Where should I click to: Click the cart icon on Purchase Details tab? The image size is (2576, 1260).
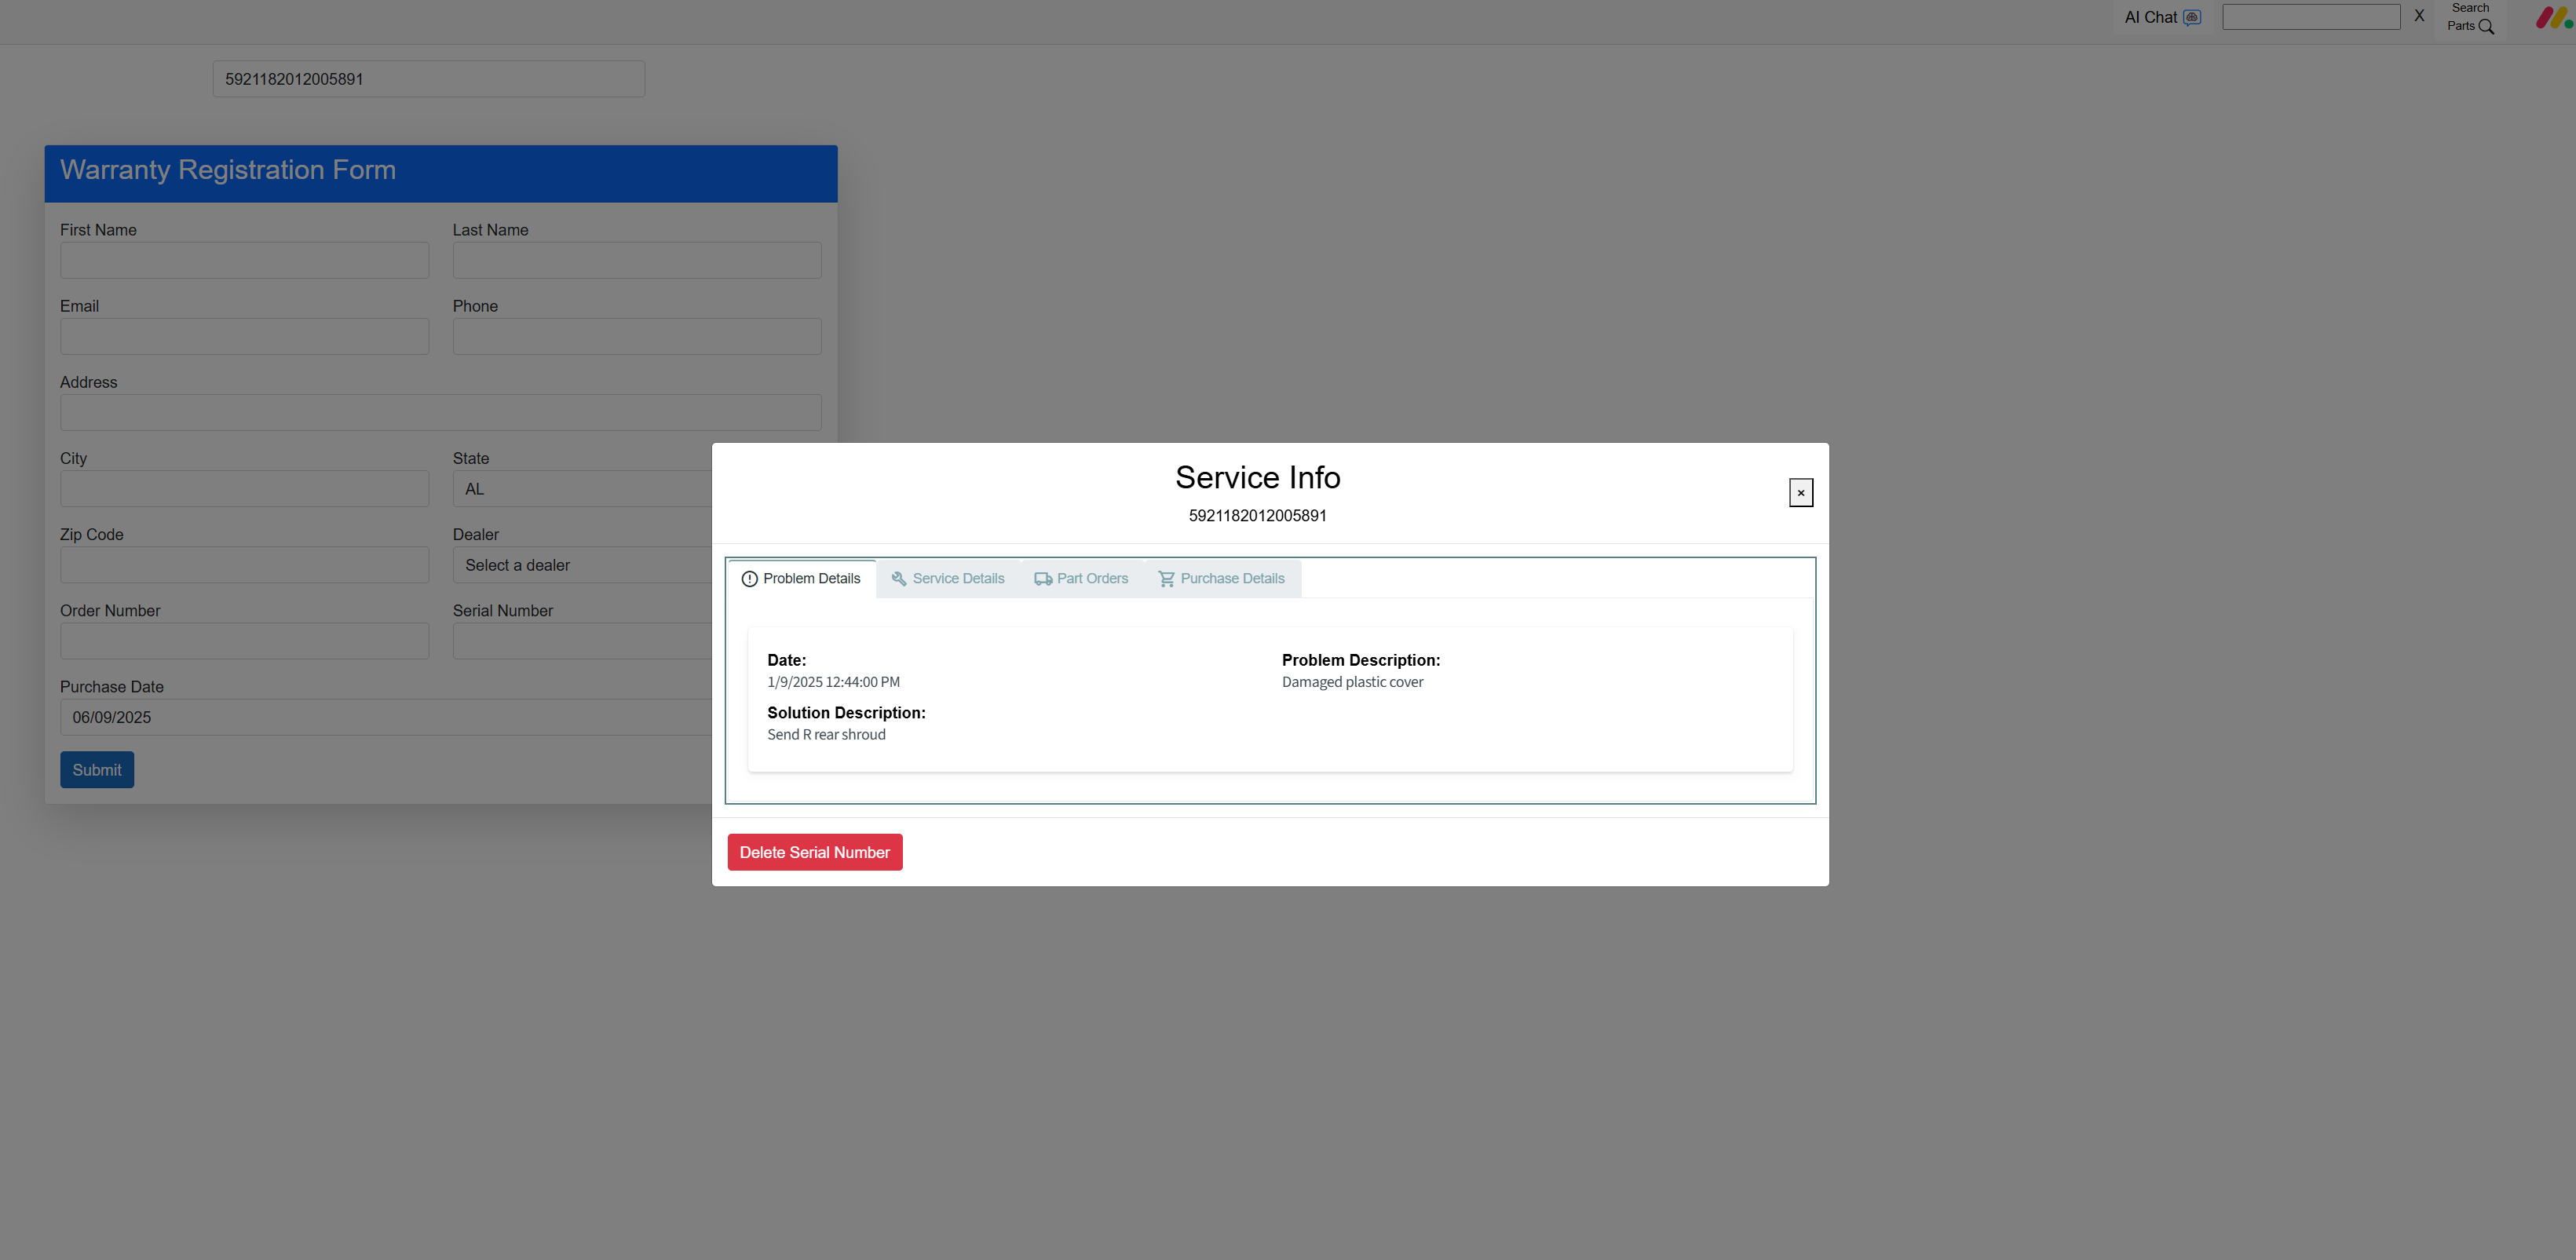pos(1165,579)
